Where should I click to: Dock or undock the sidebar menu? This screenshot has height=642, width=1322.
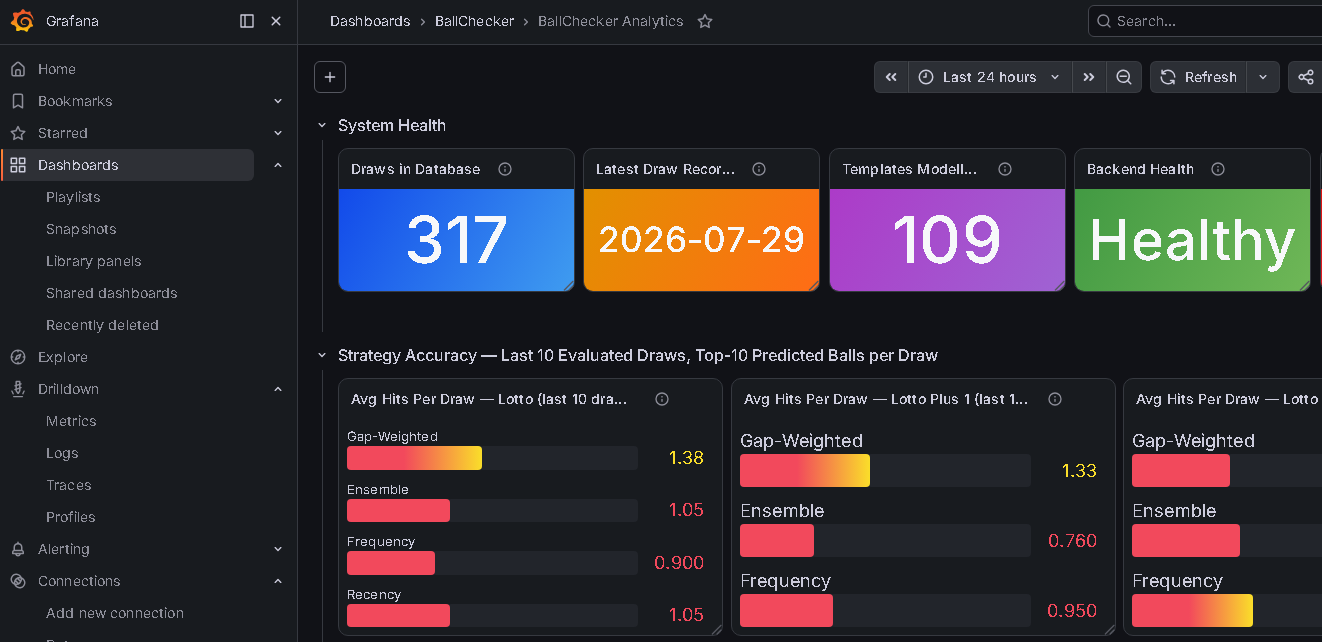coord(247,21)
